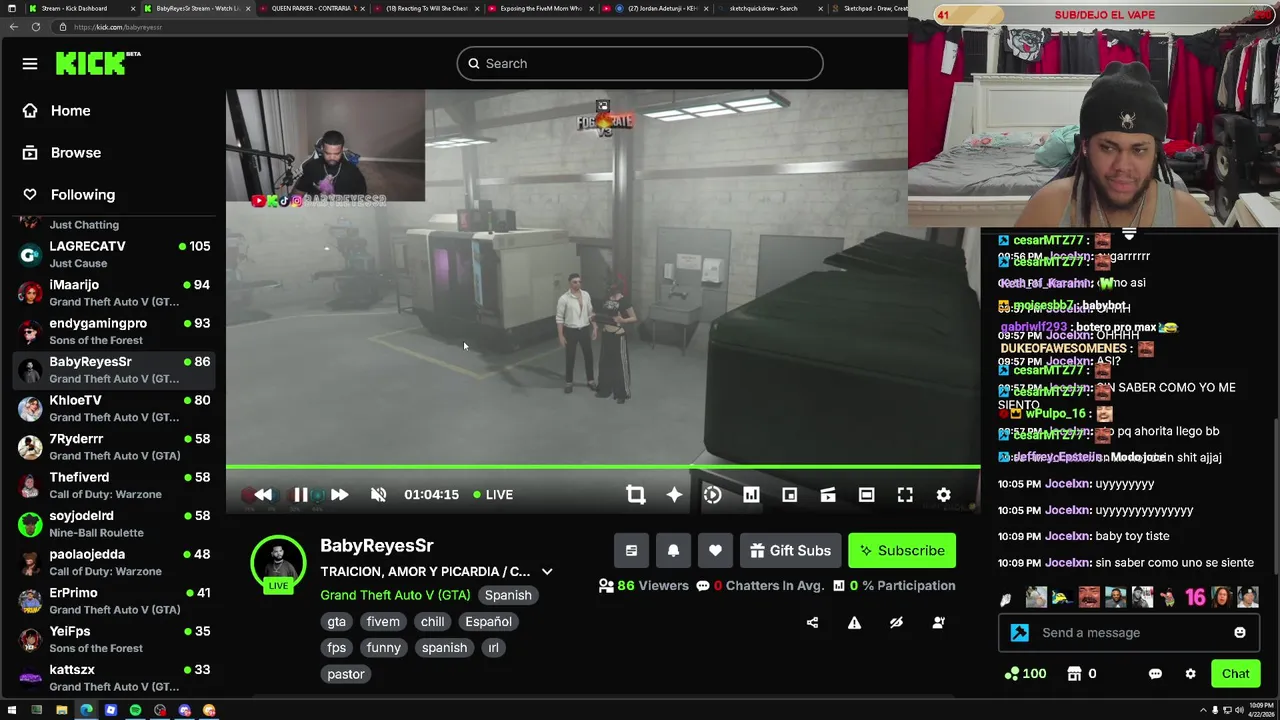1280x720 pixels.
Task: Open the hamburger sidebar menu
Action: (x=30, y=64)
